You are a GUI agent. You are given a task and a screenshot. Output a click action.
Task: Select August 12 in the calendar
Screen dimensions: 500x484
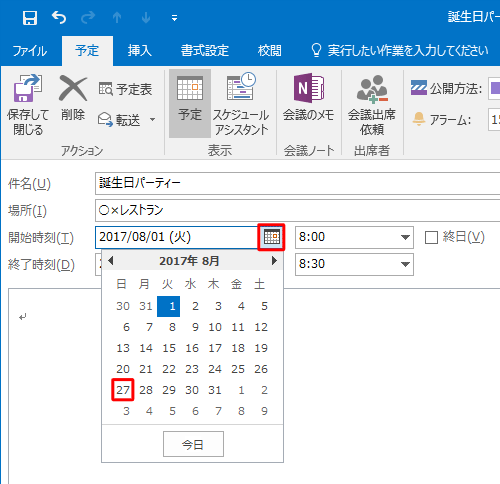(x=261, y=327)
